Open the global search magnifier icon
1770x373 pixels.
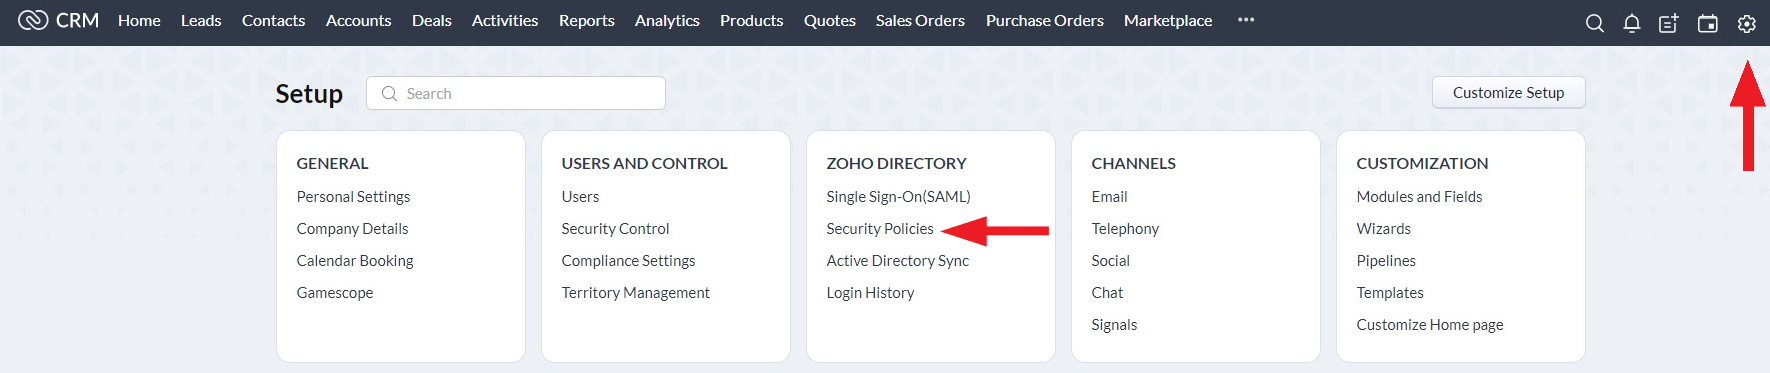click(x=1594, y=23)
